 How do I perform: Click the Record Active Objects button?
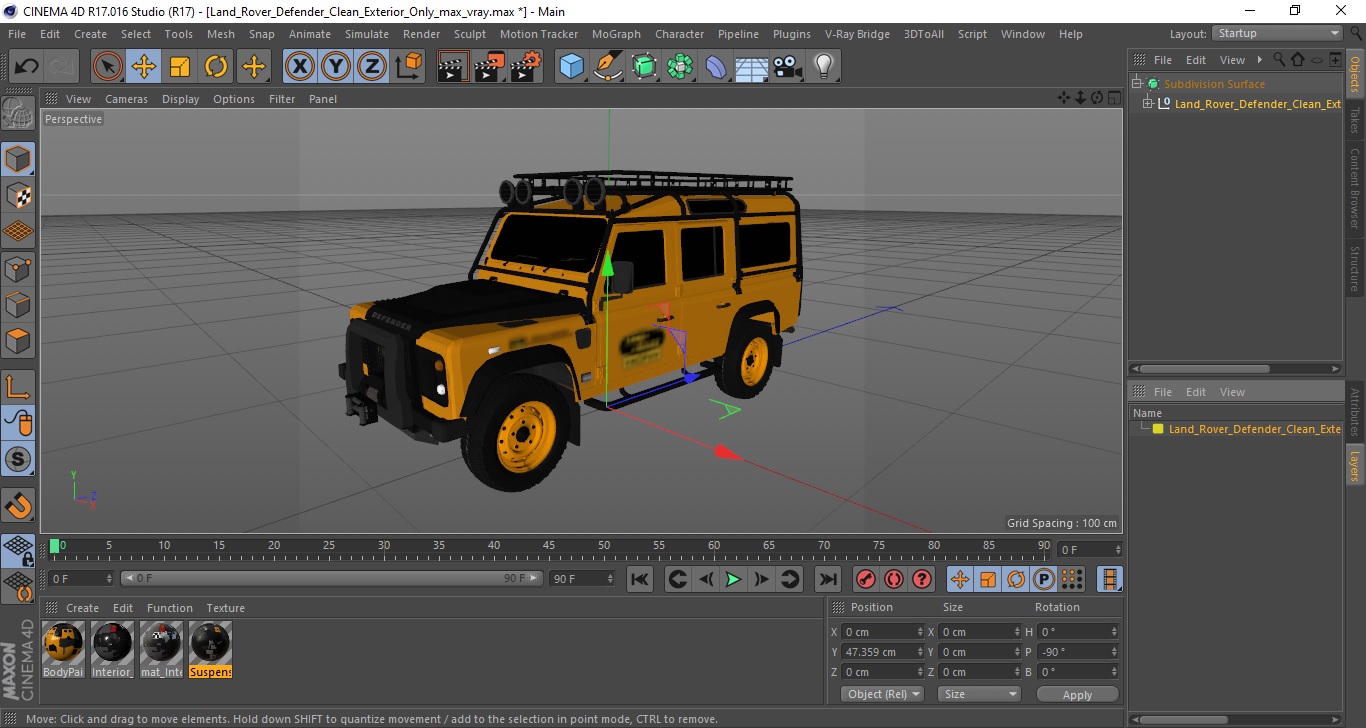point(866,579)
